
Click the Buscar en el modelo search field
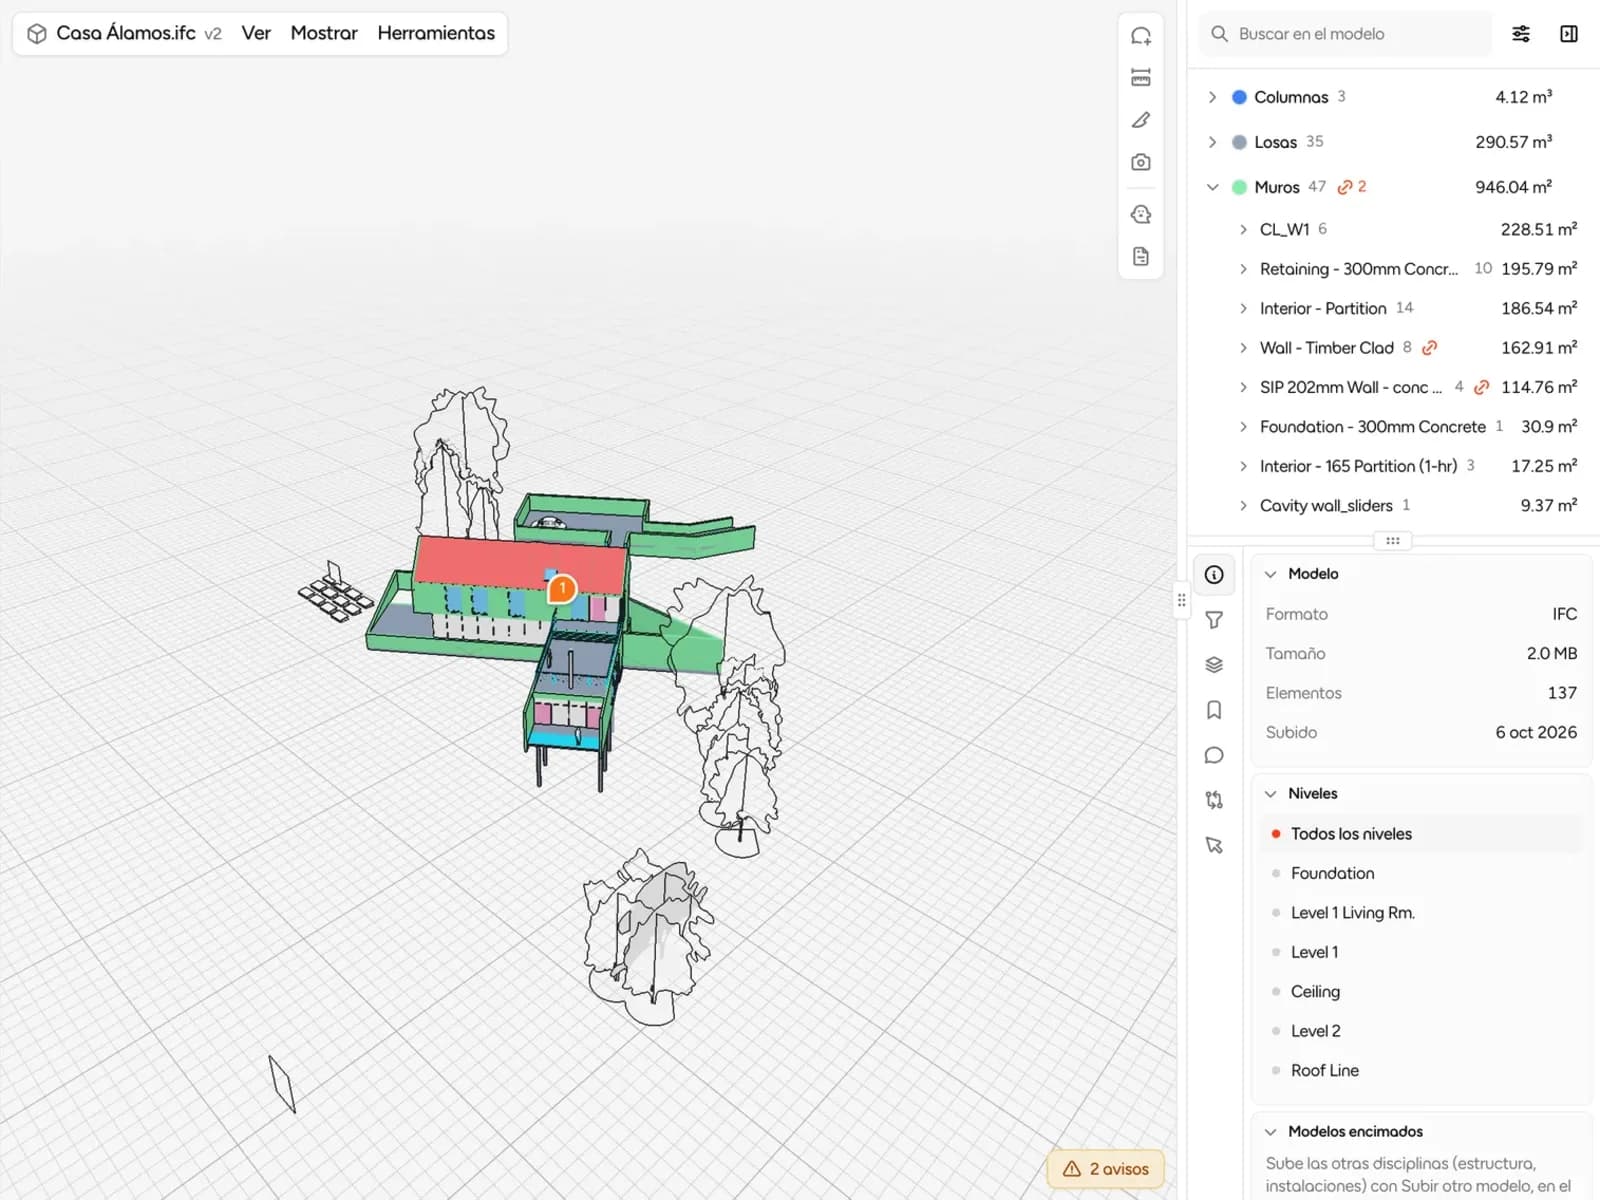[1345, 34]
